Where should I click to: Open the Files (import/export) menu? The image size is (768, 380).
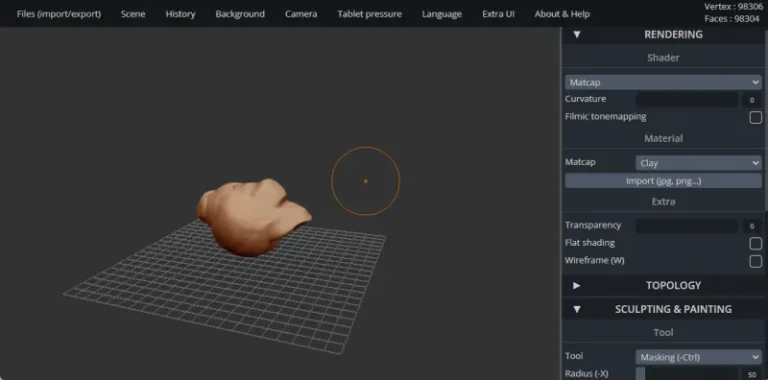[59, 14]
